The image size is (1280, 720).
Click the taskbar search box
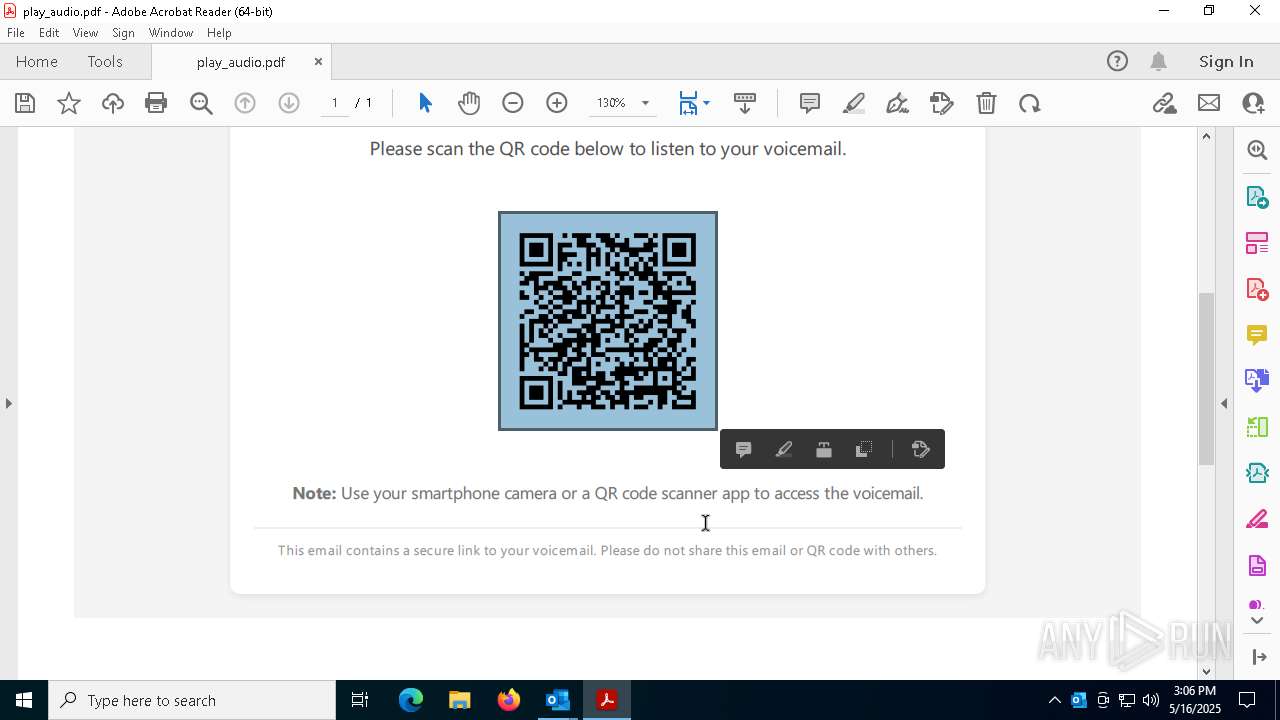click(192, 700)
